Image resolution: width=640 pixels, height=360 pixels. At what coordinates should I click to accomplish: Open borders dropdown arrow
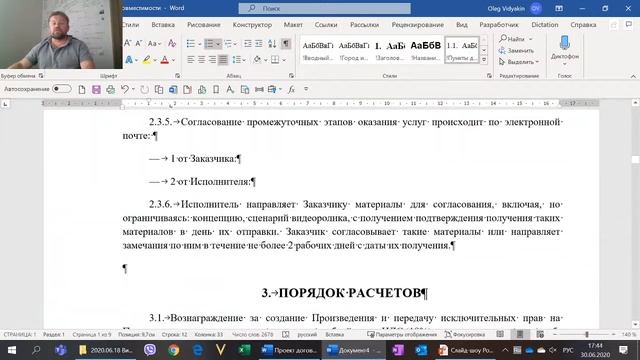[x=284, y=60]
